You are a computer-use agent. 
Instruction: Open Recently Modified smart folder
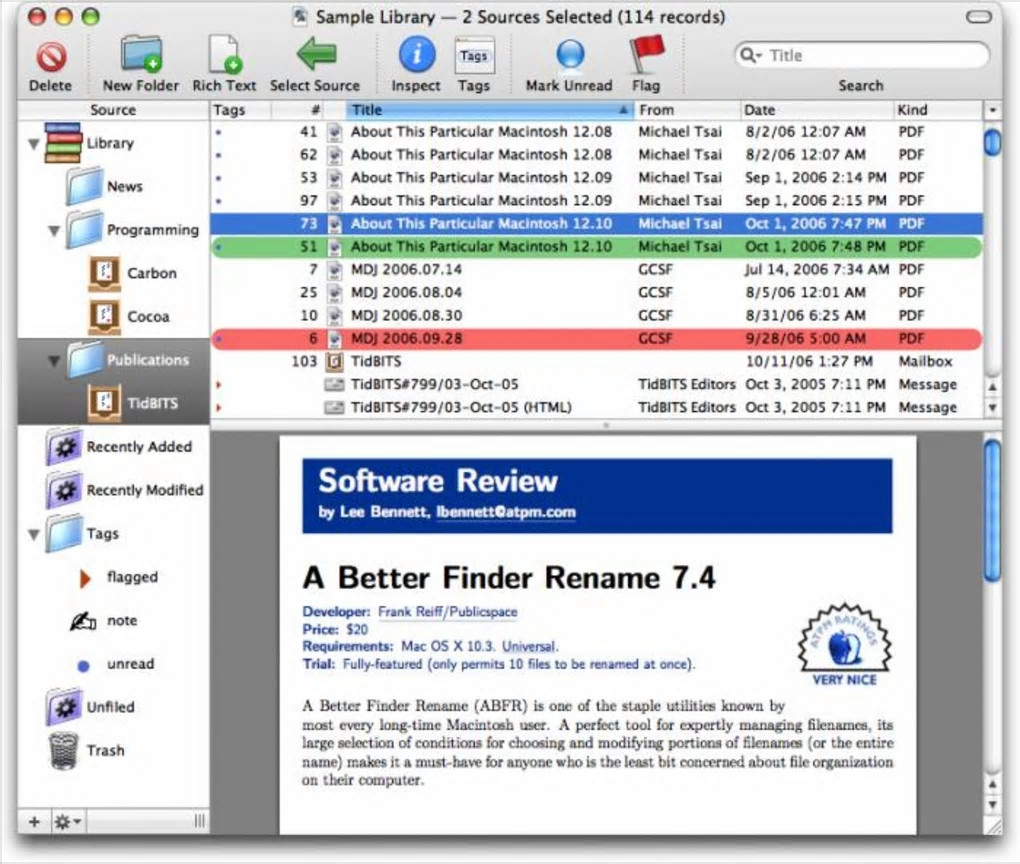coord(124,490)
